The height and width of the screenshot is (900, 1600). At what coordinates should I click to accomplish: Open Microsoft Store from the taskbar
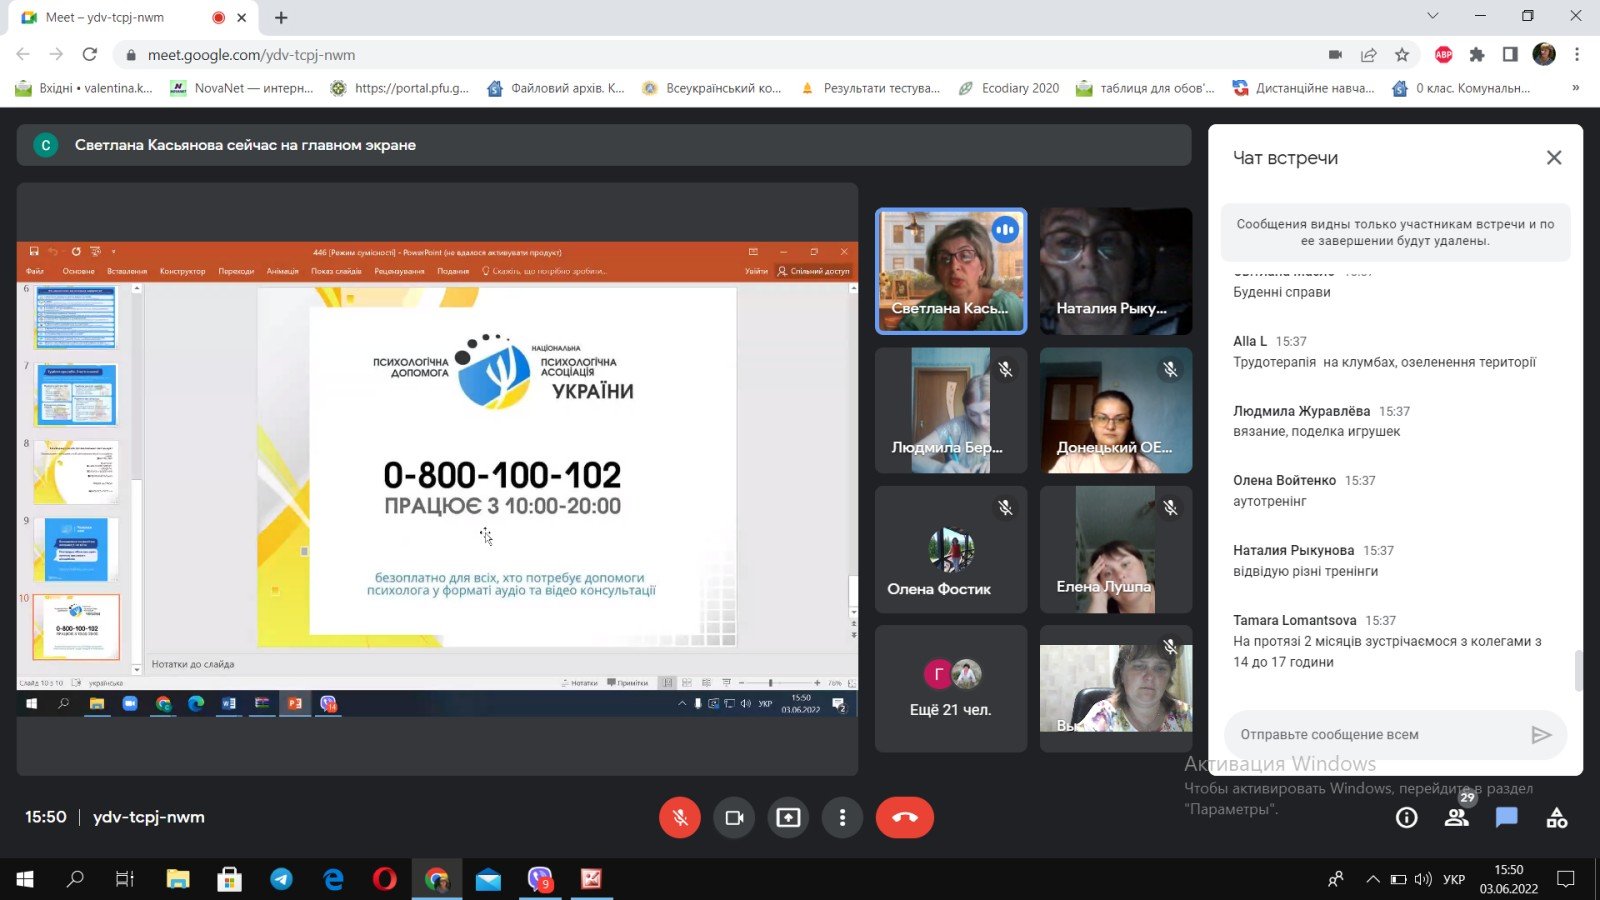pyautogui.click(x=230, y=879)
